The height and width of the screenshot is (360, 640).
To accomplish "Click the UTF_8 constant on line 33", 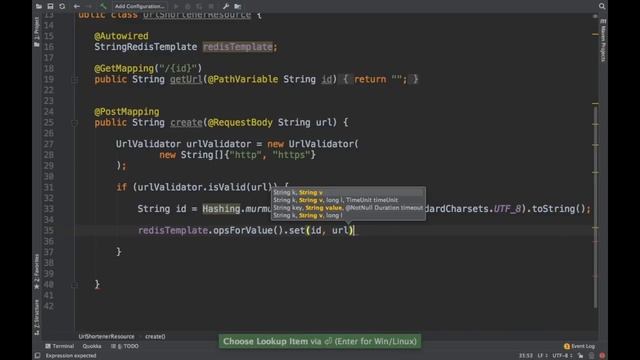I will tap(507, 209).
